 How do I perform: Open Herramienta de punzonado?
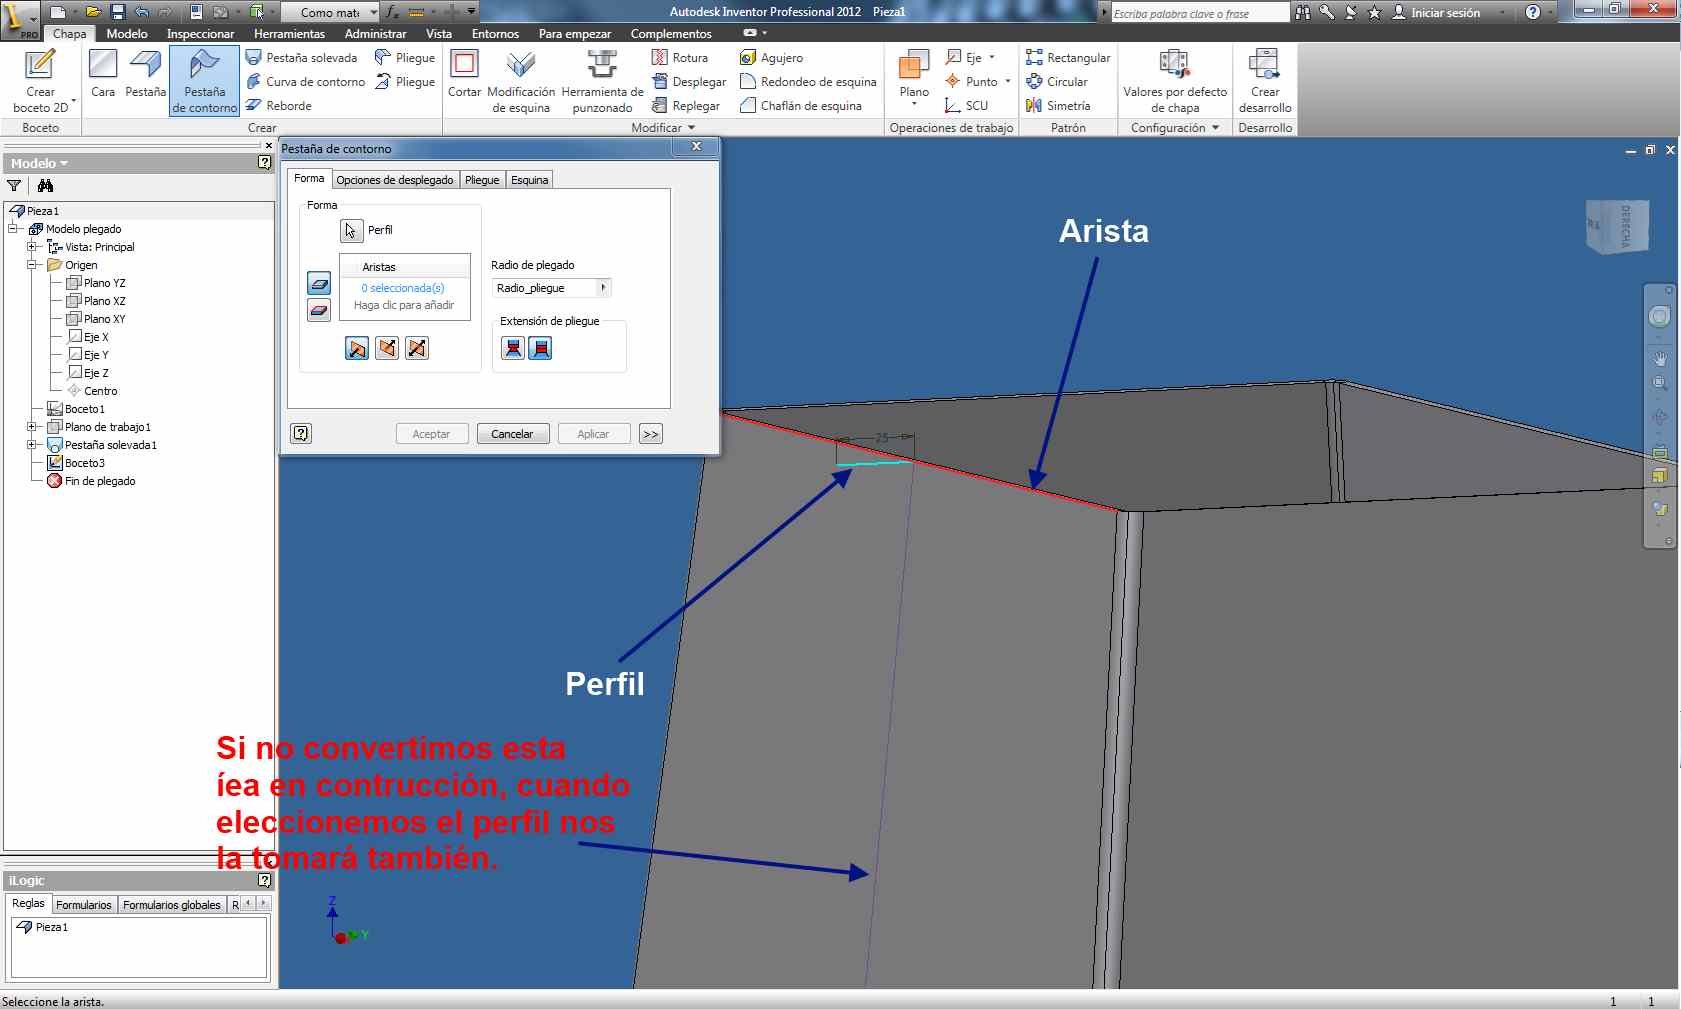click(602, 80)
